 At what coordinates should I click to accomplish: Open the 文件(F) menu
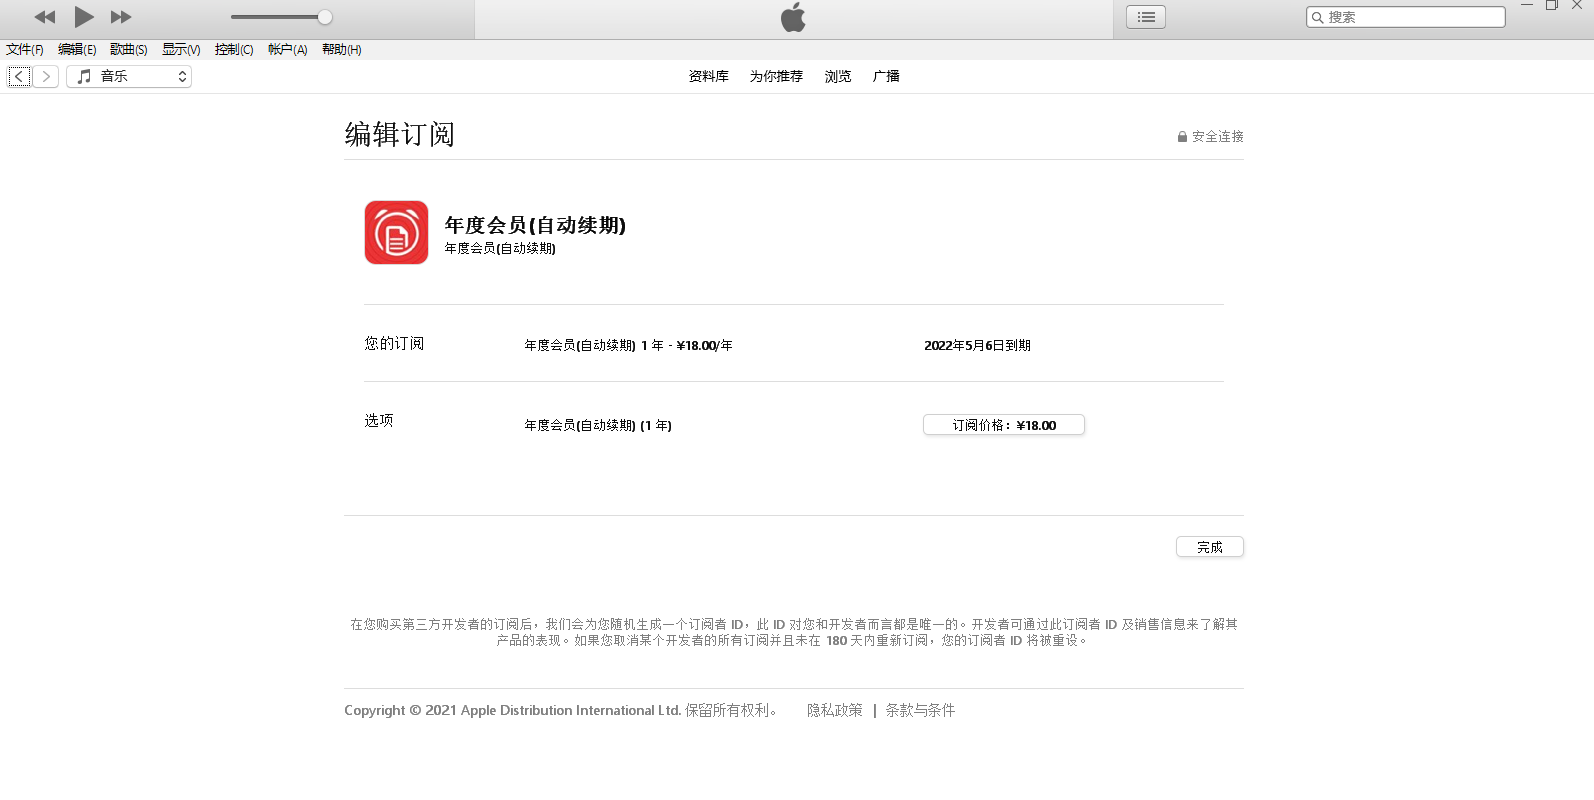(x=25, y=49)
